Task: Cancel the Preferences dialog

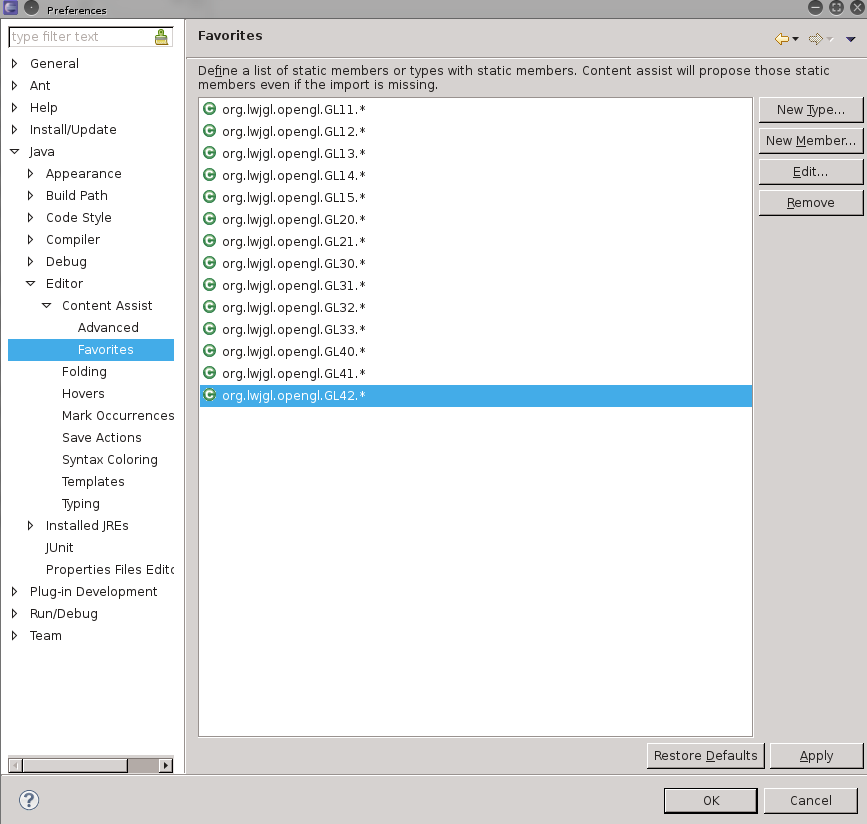Action: (x=811, y=800)
